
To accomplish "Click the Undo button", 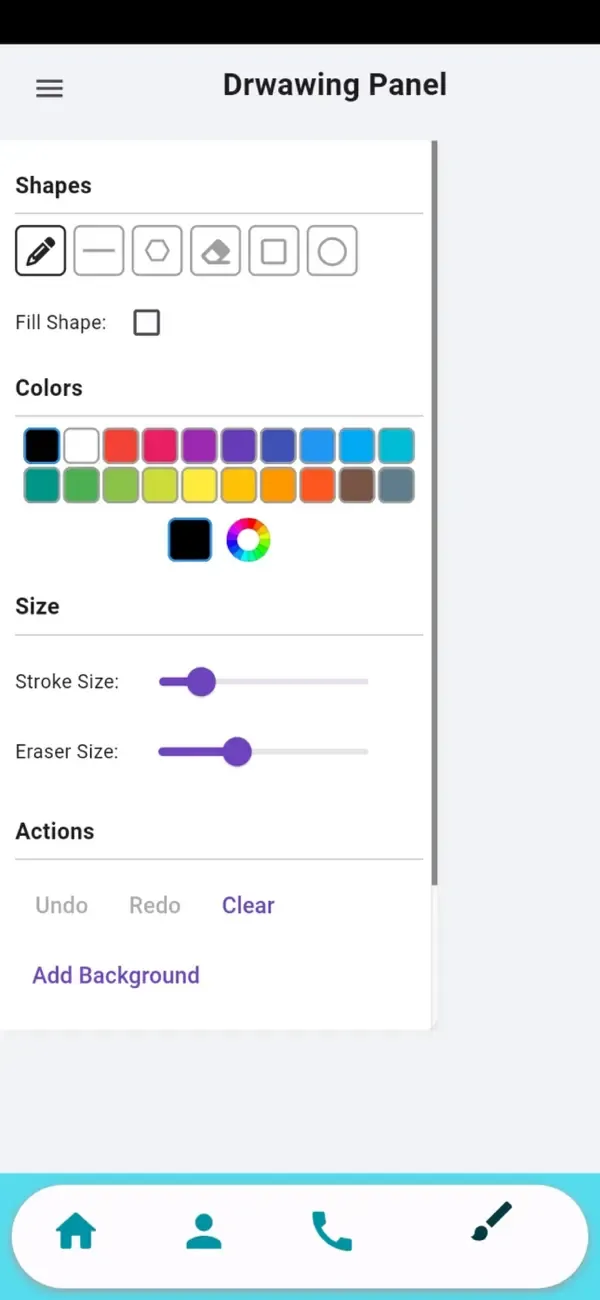I will pos(62,905).
